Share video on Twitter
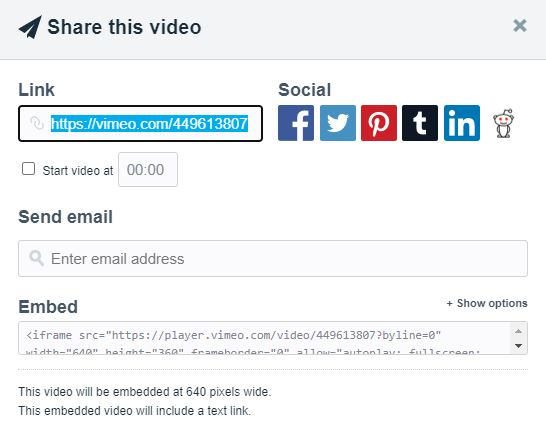 [338, 123]
